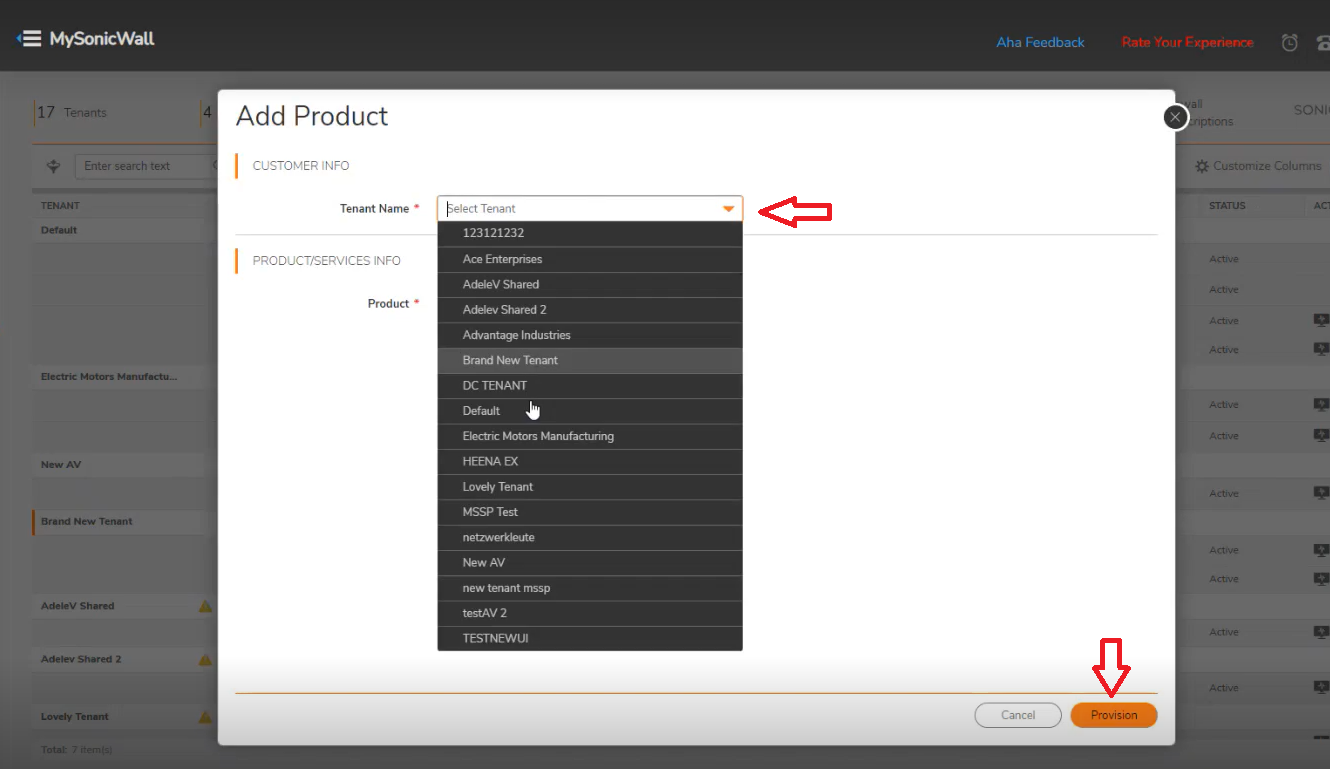Expand the Tenant Name dropdown arrow
The width and height of the screenshot is (1330, 769).
click(729, 209)
